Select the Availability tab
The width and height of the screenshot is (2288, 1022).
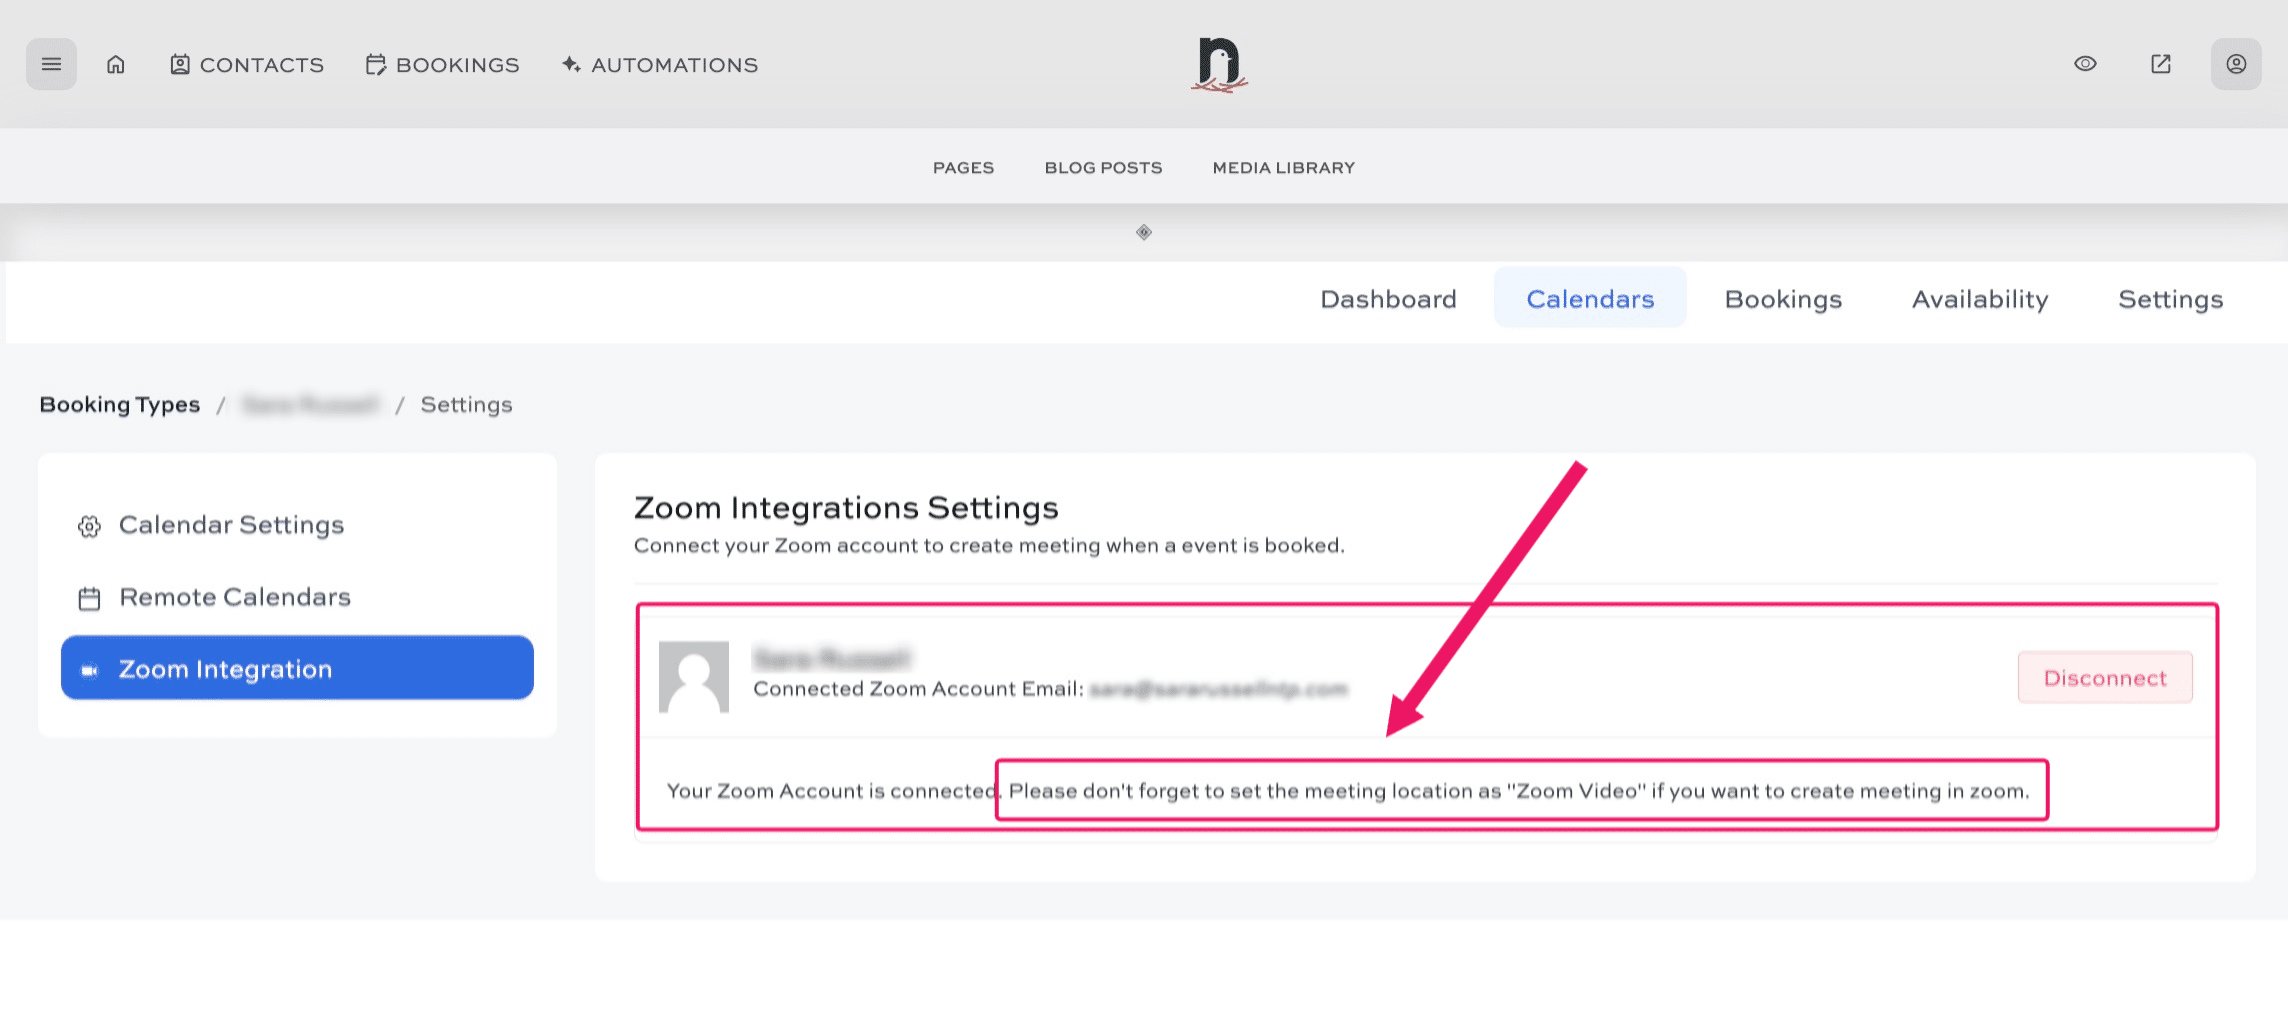pos(1980,299)
